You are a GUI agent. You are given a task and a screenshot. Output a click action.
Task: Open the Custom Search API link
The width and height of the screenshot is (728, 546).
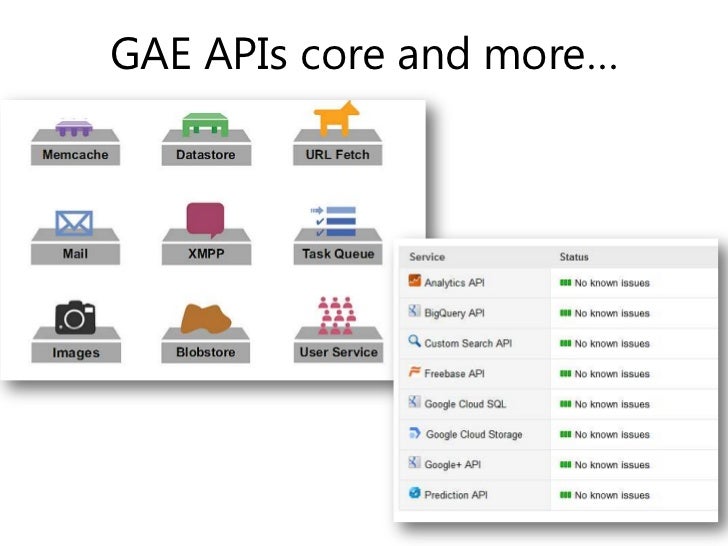(468, 343)
